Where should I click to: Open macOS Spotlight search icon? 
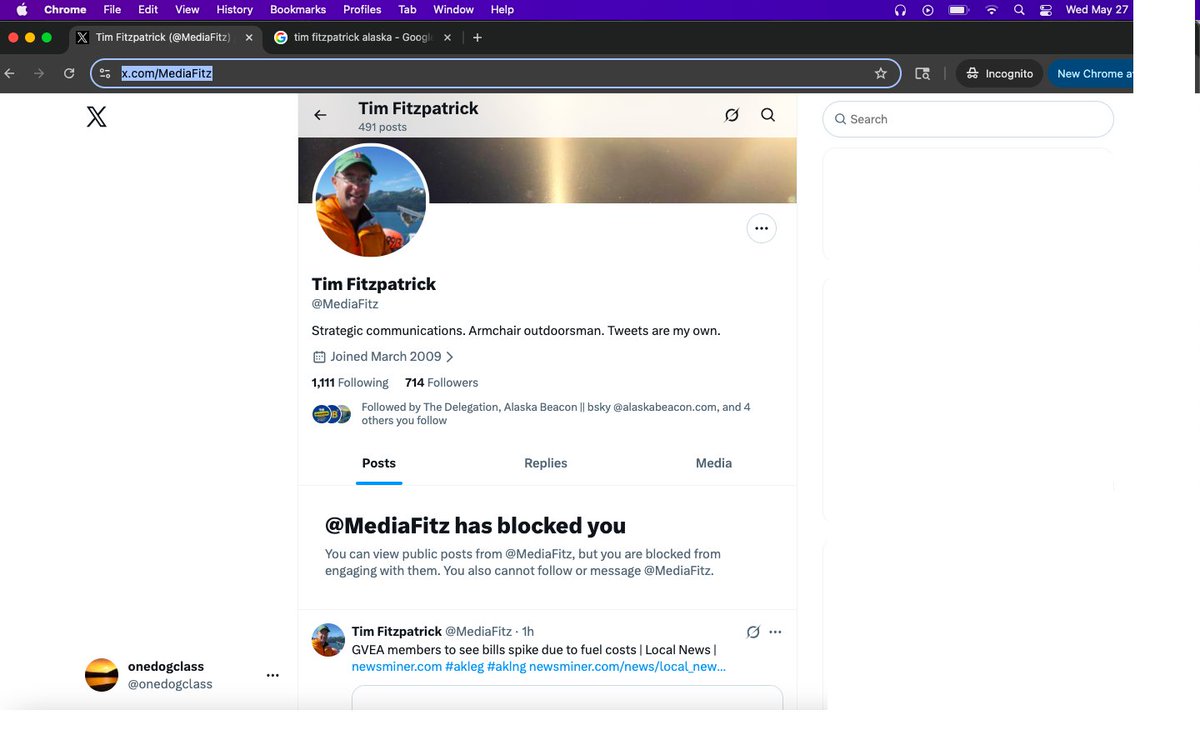point(1019,9)
